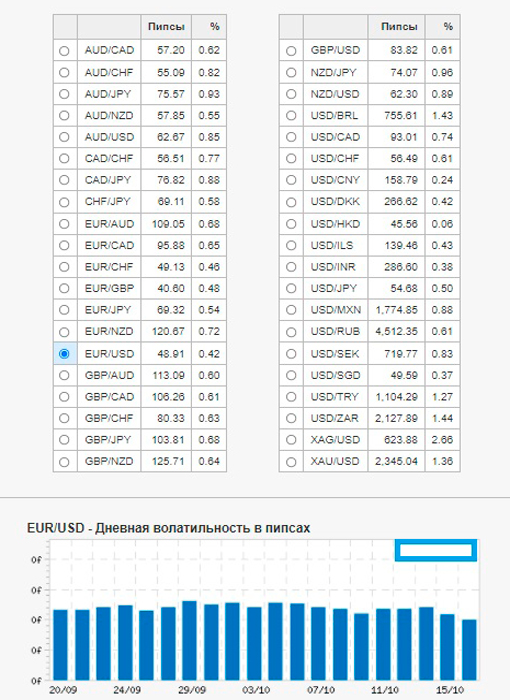This screenshot has height=700, width=510.
Task: Select the USD/TRY radio option
Action: 291,397
